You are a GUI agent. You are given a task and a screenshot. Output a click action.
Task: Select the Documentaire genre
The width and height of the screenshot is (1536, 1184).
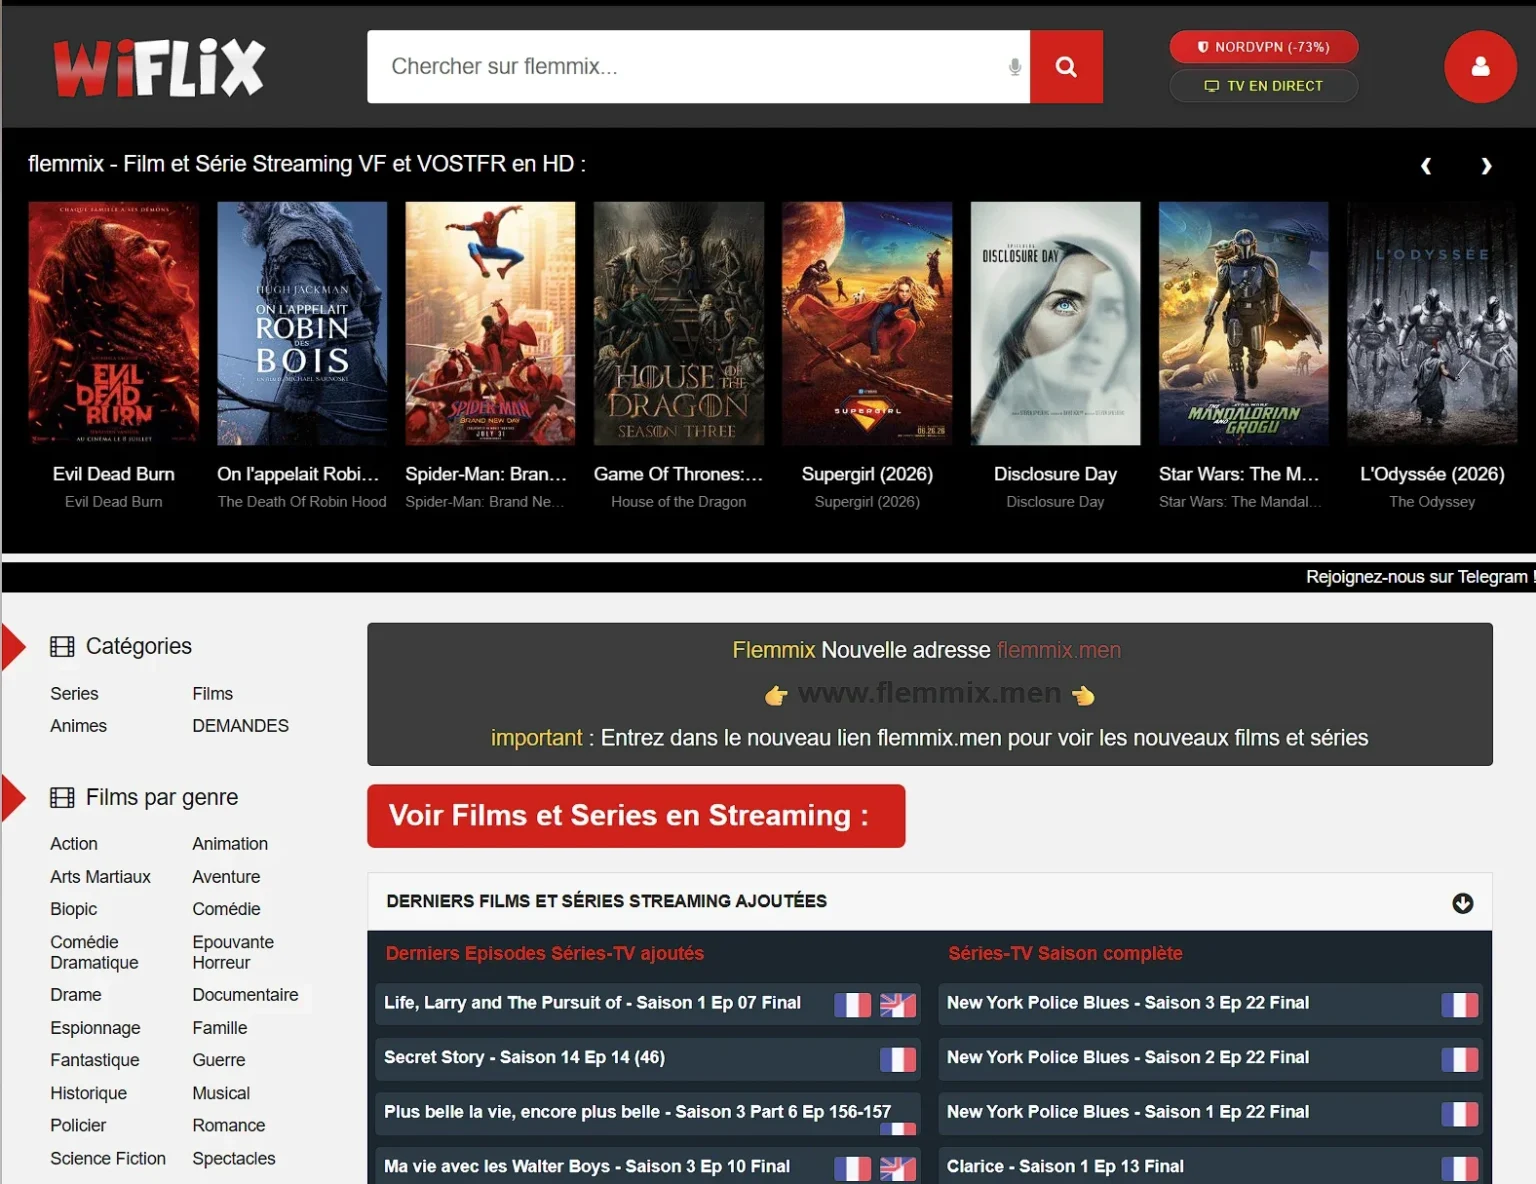coord(245,995)
